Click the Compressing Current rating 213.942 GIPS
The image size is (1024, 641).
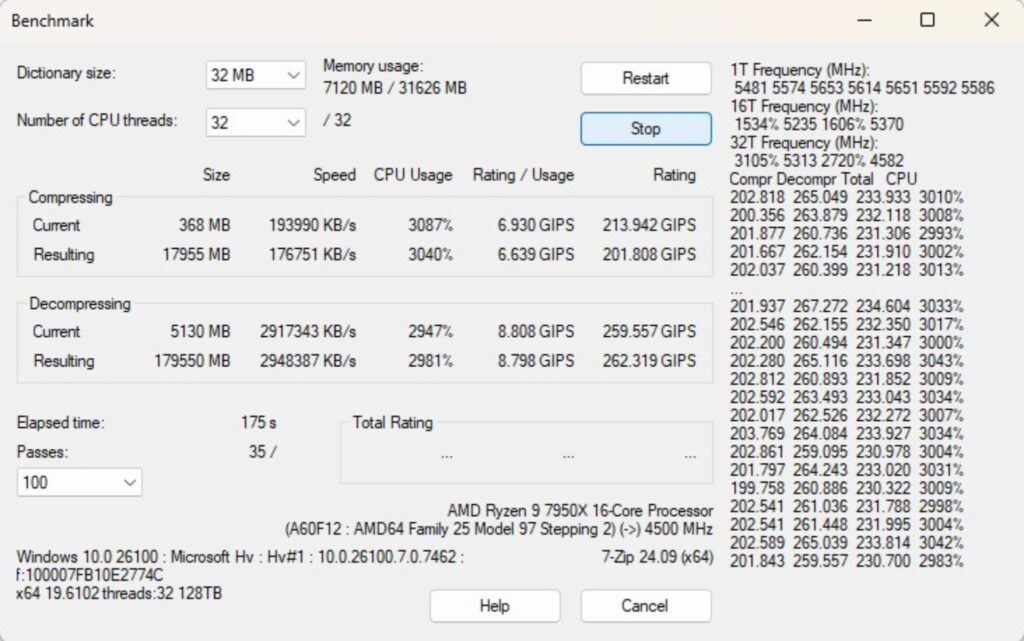(x=649, y=225)
